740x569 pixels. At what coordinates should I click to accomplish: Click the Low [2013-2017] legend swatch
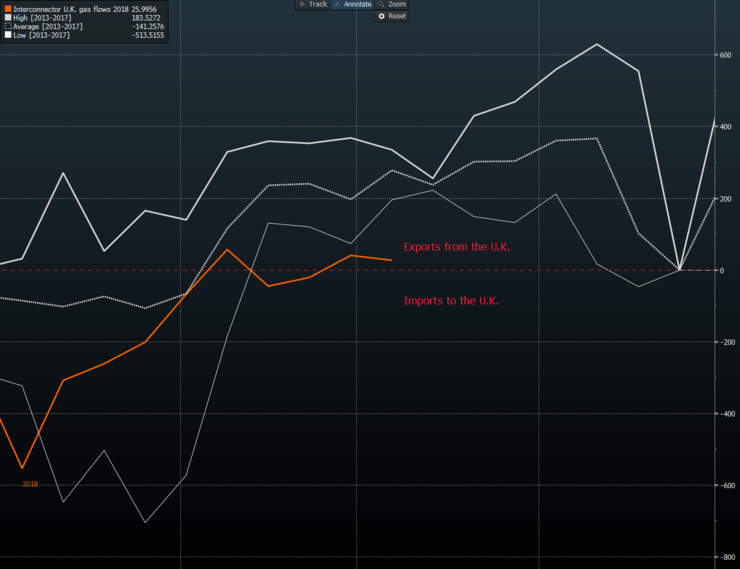pyautogui.click(x=8, y=35)
